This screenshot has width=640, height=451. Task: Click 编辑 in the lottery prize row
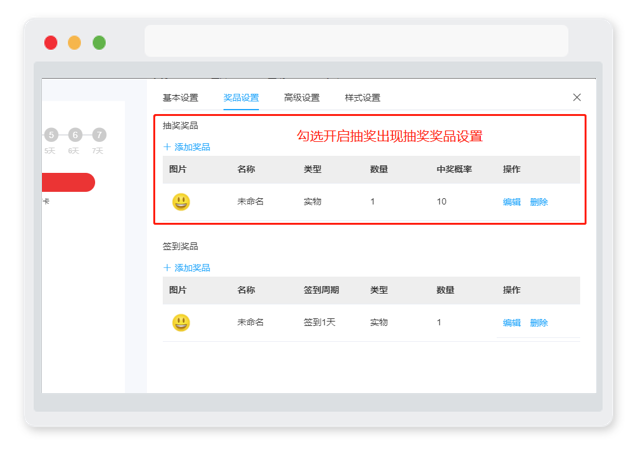click(x=511, y=202)
